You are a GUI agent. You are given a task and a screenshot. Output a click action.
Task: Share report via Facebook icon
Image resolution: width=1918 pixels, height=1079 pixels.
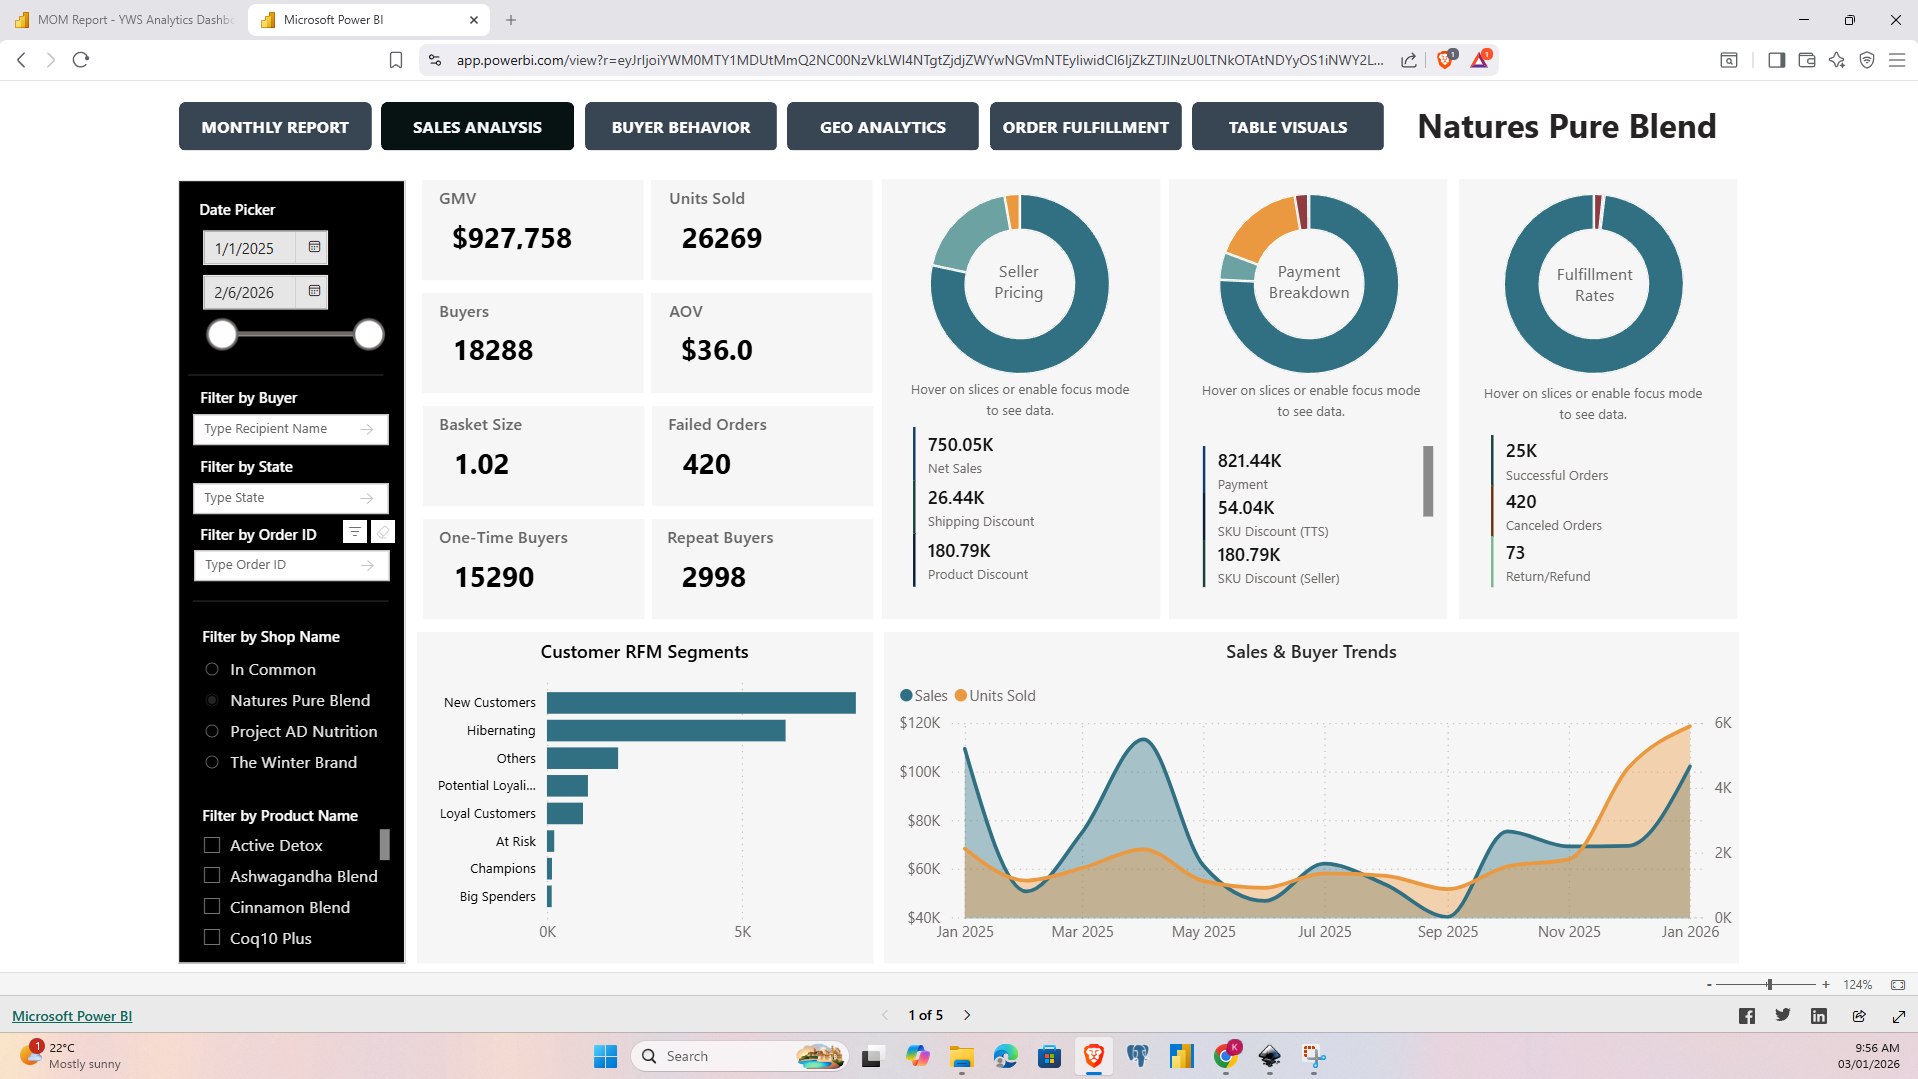pos(1746,1016)
